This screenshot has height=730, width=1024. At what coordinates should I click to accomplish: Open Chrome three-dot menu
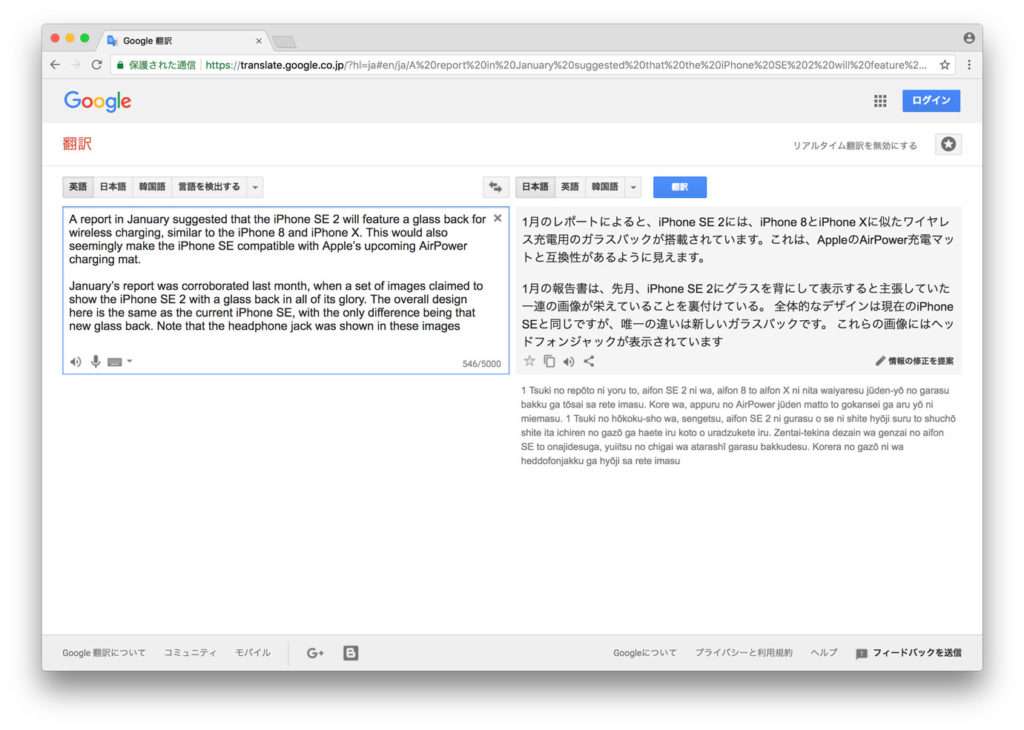coord(969,65)
